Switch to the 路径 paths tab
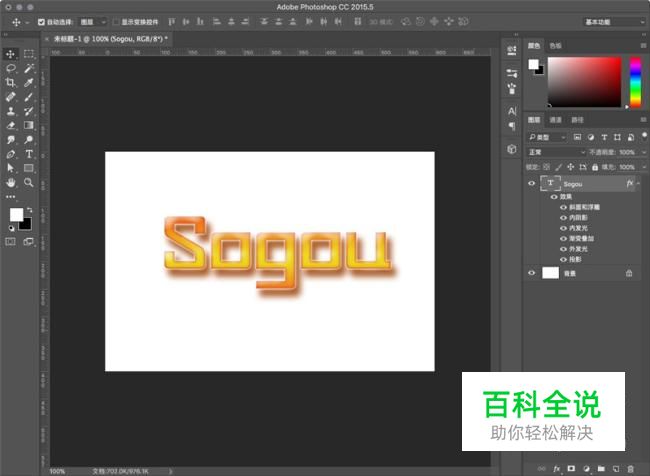The width and height of the screenshot is (650, 476). click(577, 120)
